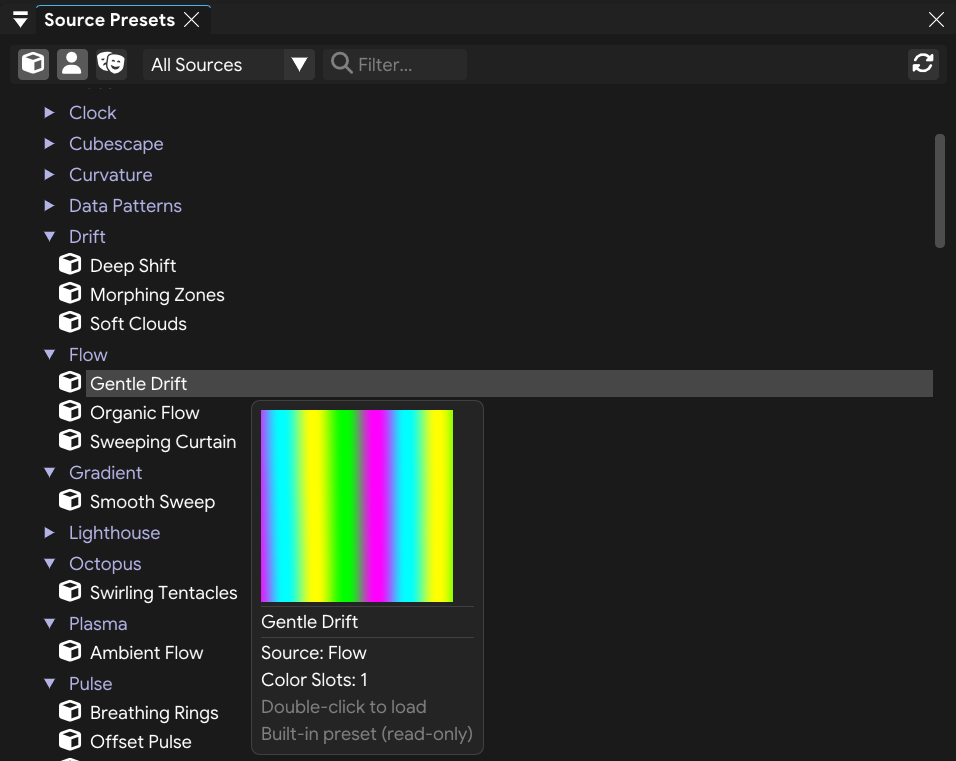Click the magnifier icon in Filter box
The width and height of the screenshot is (956, 761).
pos(341,63)
